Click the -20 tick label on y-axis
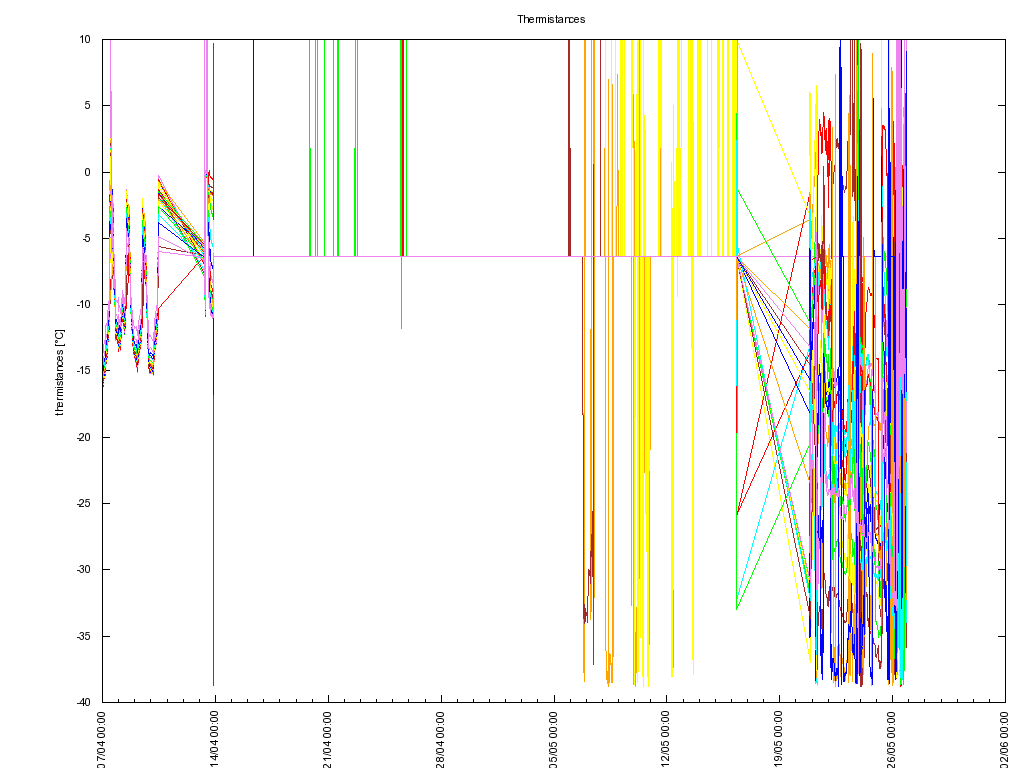Image resolution: width=1024 pixels, height=768 pixels. tap(84, 437)
